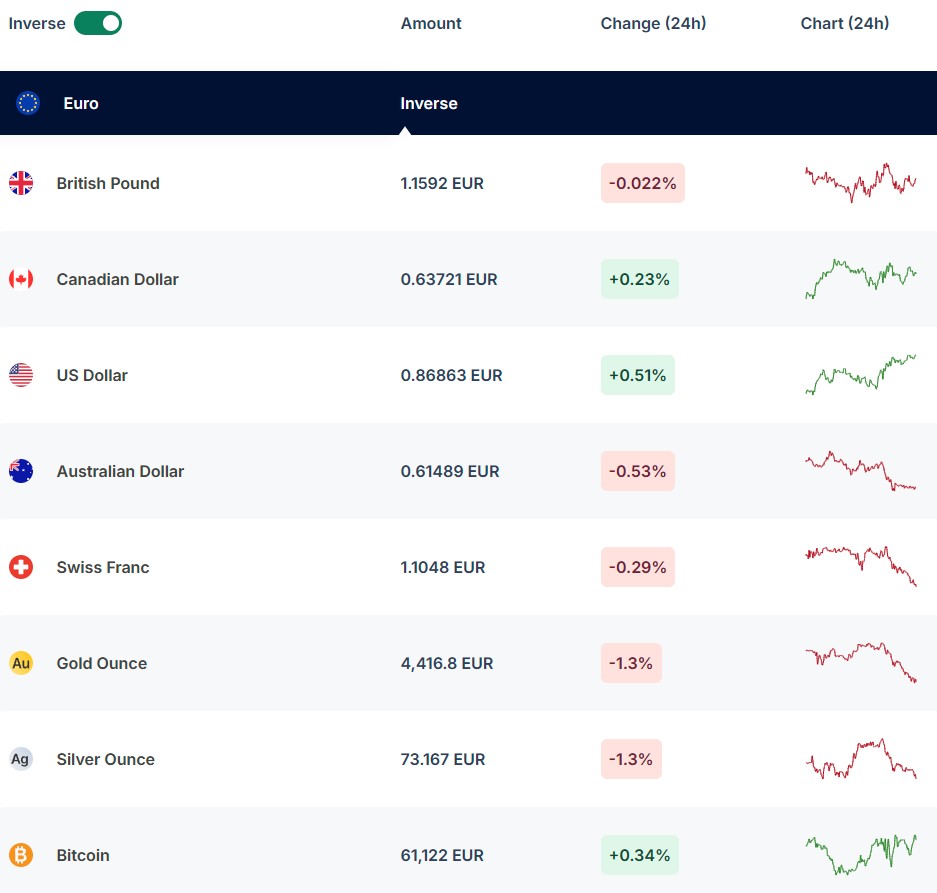Click the Australian Dollar flag icon
The image size is (937, 893).
coord(21,471)
